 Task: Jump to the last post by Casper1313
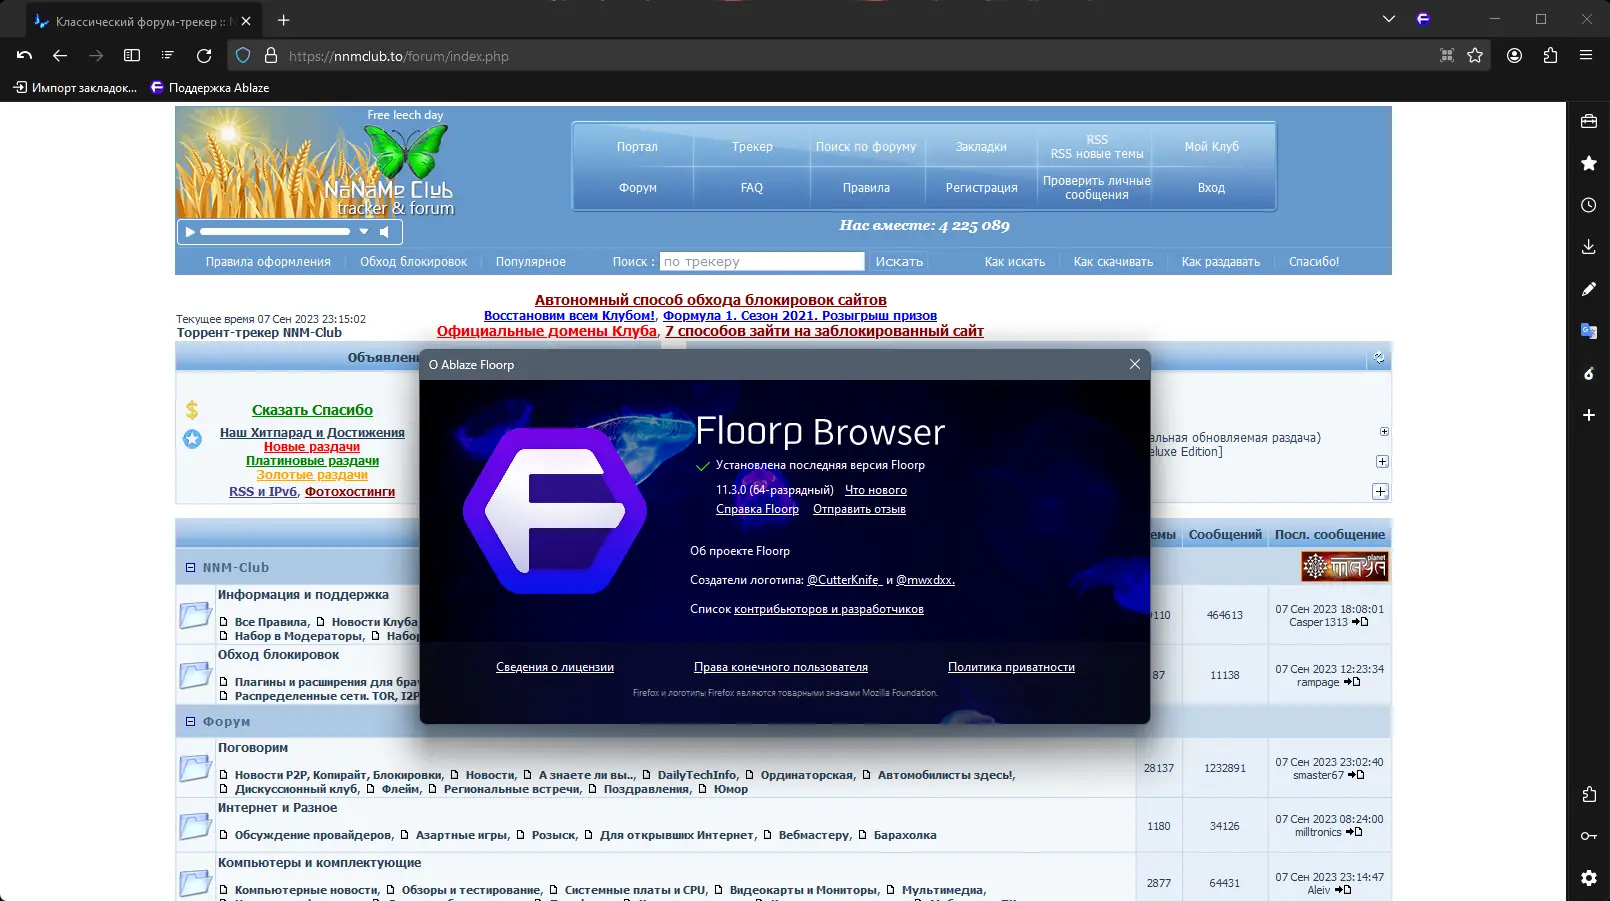tap(1360, 622)
